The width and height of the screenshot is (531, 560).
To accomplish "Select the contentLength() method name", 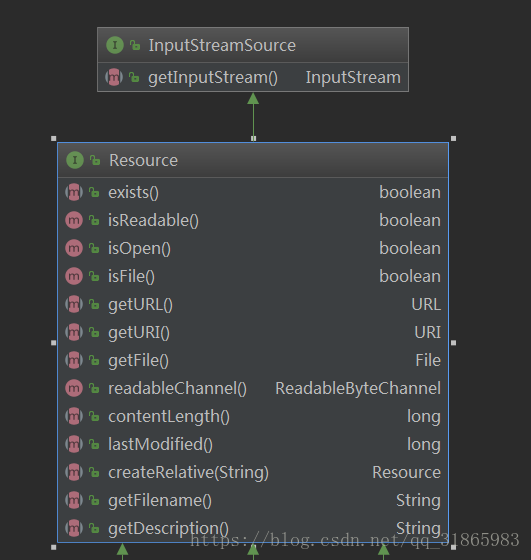I will [169, 417].
